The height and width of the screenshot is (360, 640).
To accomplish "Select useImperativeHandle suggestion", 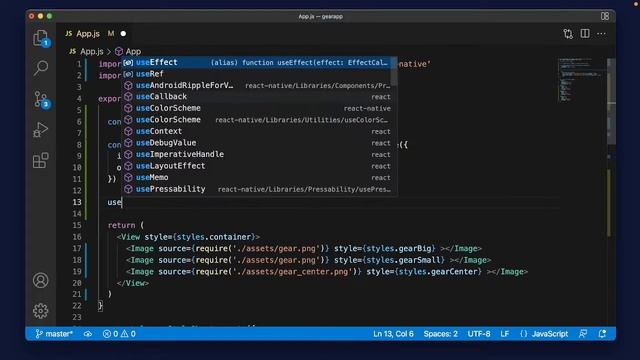I will coord(257,154).
